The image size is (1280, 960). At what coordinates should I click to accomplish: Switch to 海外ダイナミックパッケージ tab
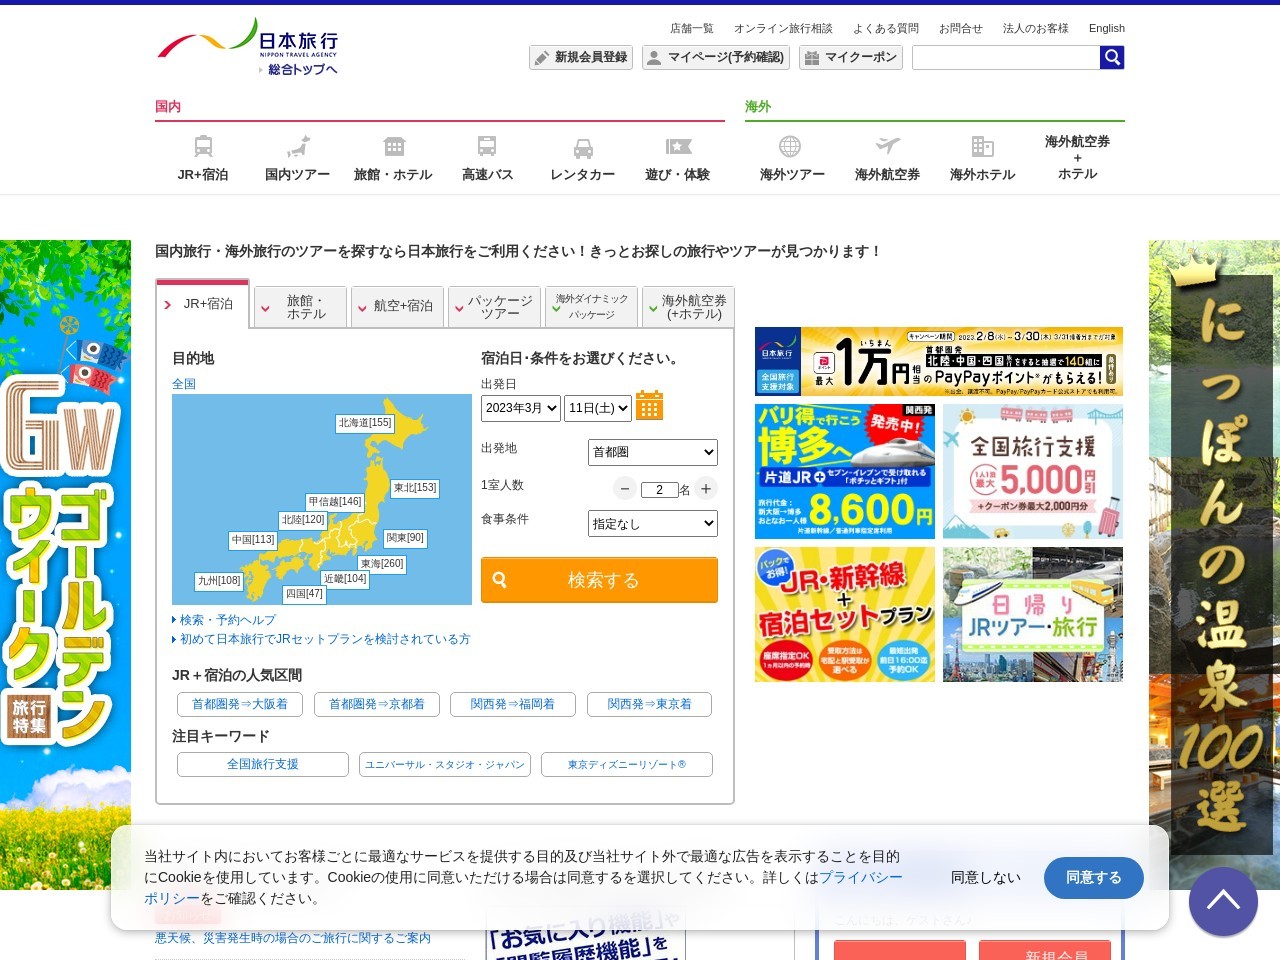[x=591, y=307]
